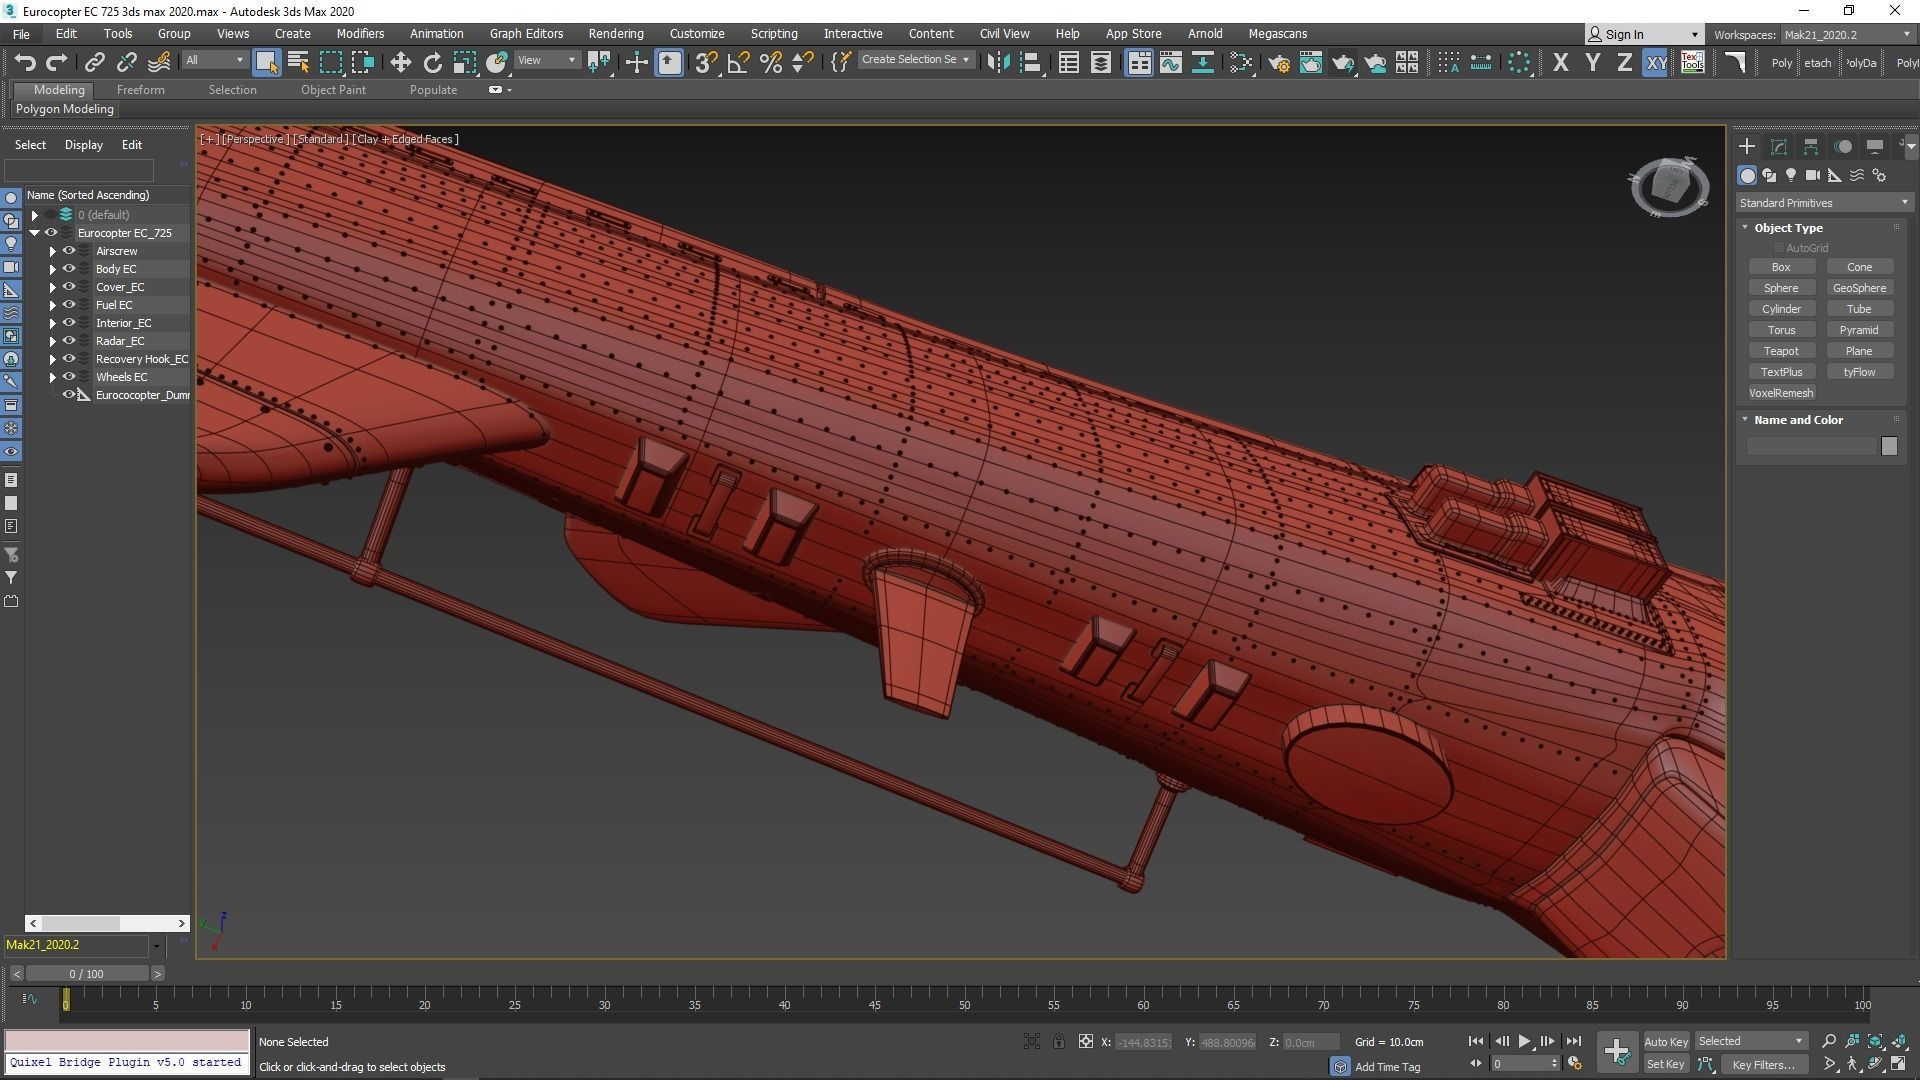Viewport: 1920px width, 1080px height.
Task: Select the Select and Move tool
Action: [x=400, y=63]
